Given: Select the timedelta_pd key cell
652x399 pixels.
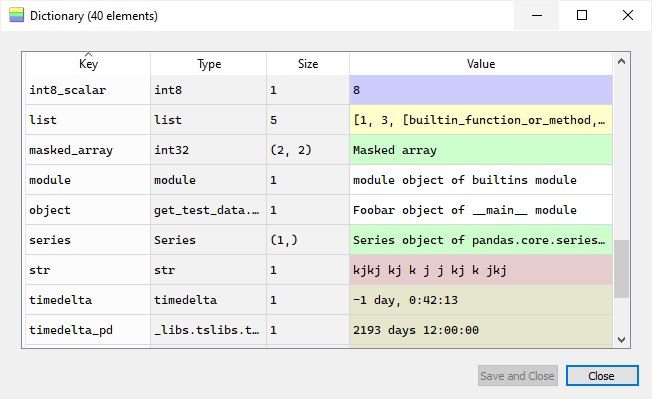Looking at the screenshot, I should click(88, 330).
